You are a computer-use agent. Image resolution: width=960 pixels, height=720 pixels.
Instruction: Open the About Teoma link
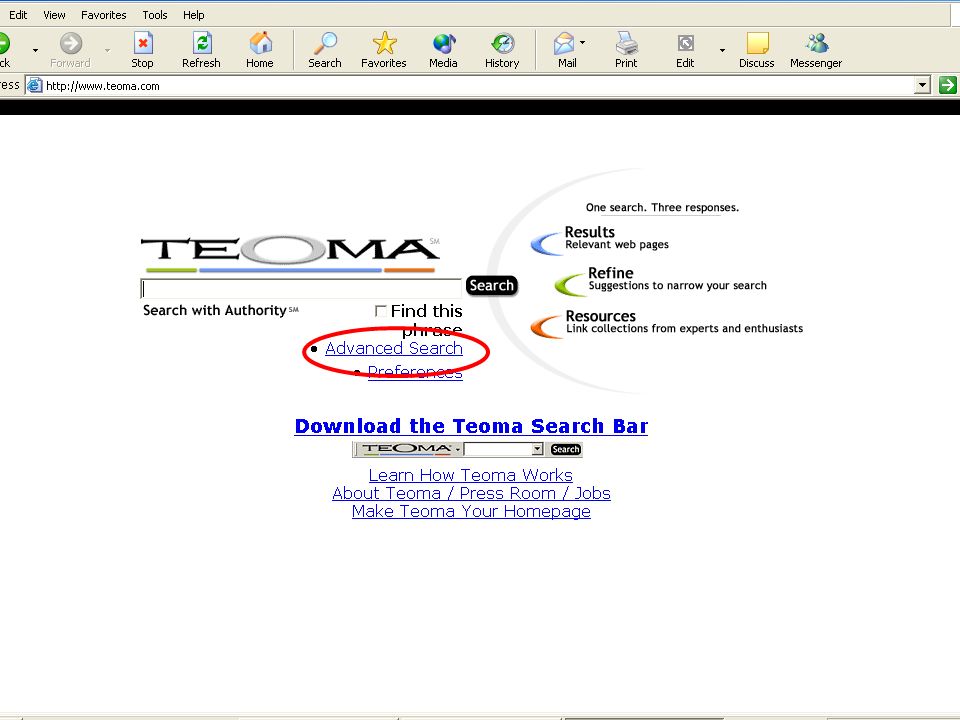(386, 493)
